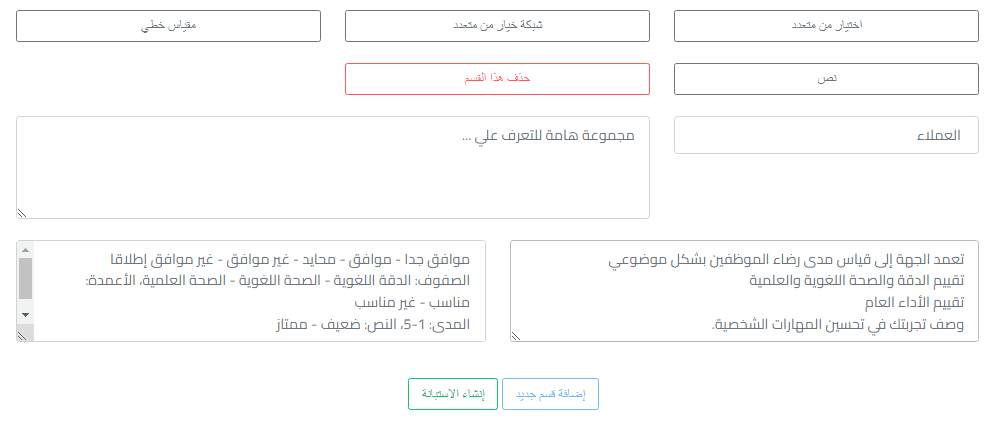Add a section via 'إضافة قسم جديد'
The image size is (992, 436).
pos(550,394)
